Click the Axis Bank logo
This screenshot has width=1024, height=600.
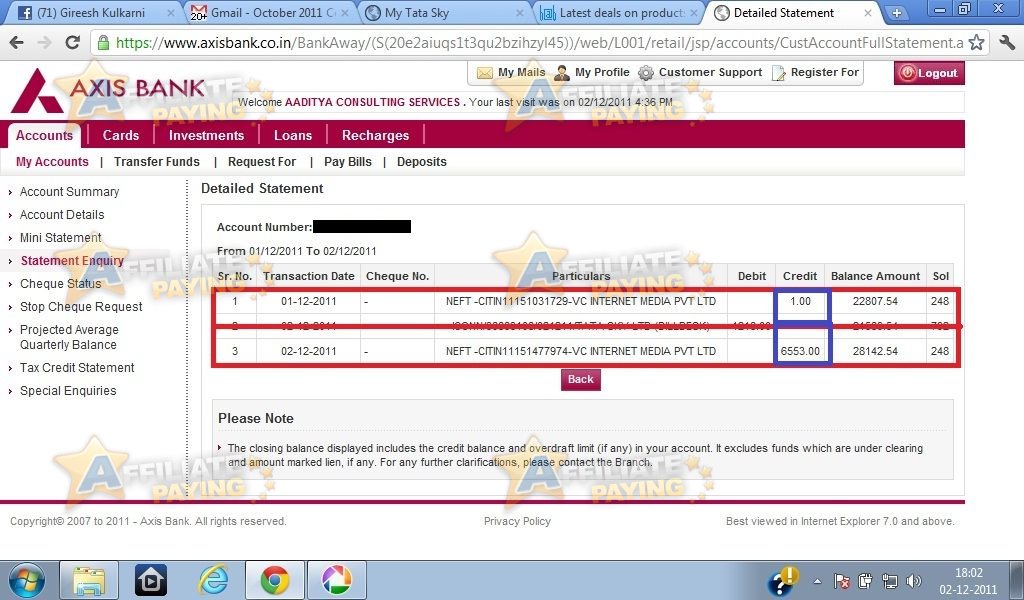point(108,90)
